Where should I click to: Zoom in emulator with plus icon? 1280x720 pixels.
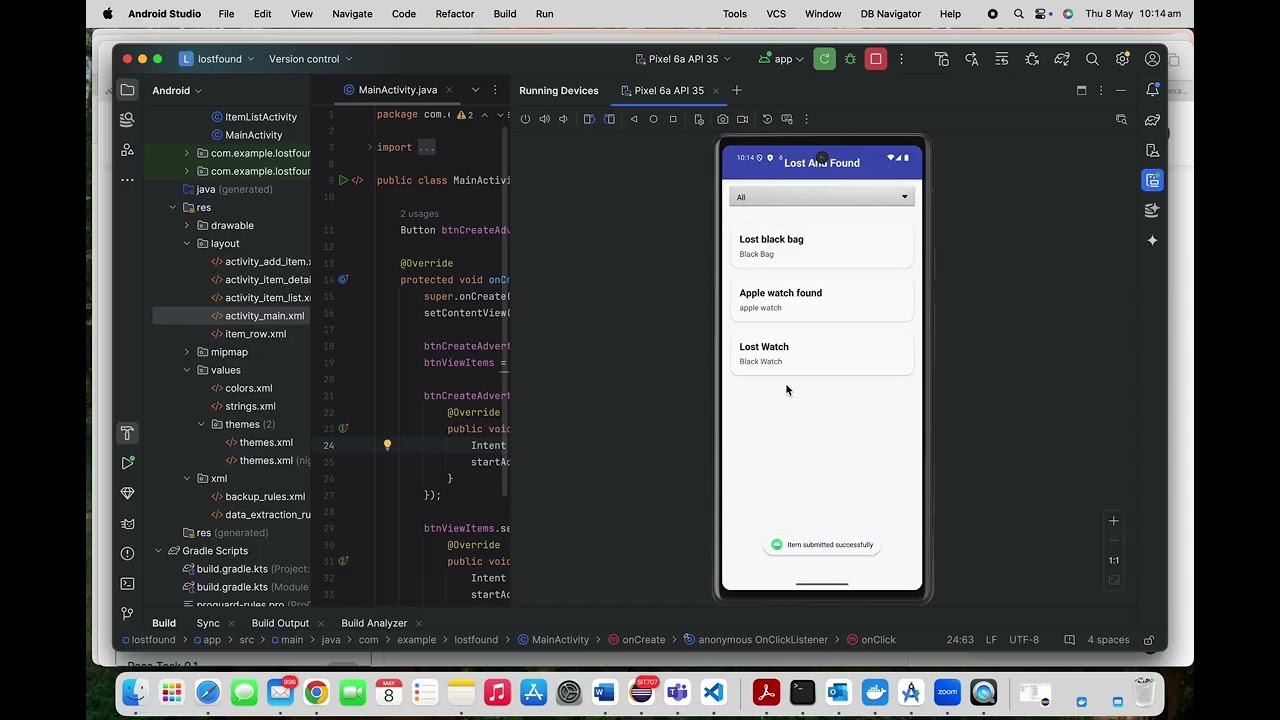point(1113,521)
